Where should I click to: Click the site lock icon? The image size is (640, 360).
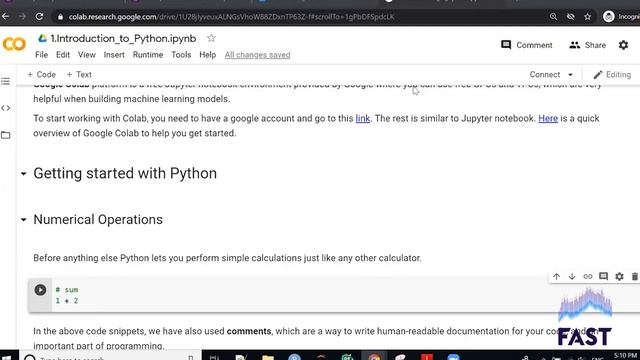tap(60, 17)
